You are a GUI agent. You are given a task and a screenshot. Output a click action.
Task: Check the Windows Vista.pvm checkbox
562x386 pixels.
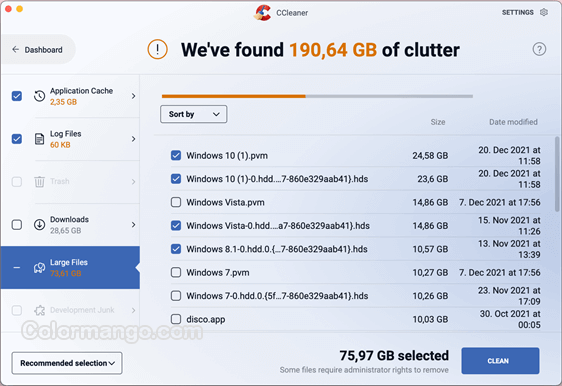(176, 202)
